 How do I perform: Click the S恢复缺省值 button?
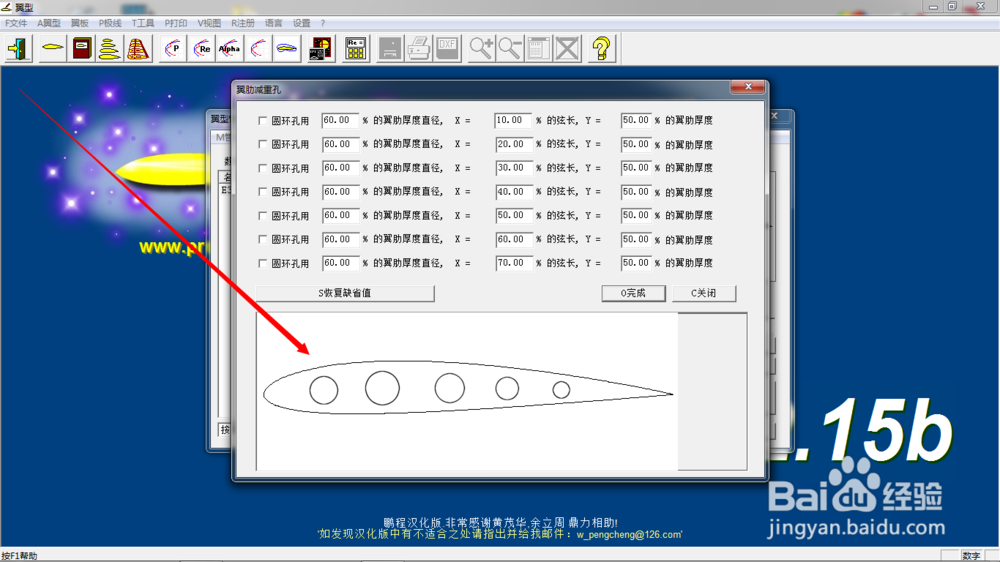[345, 293]
